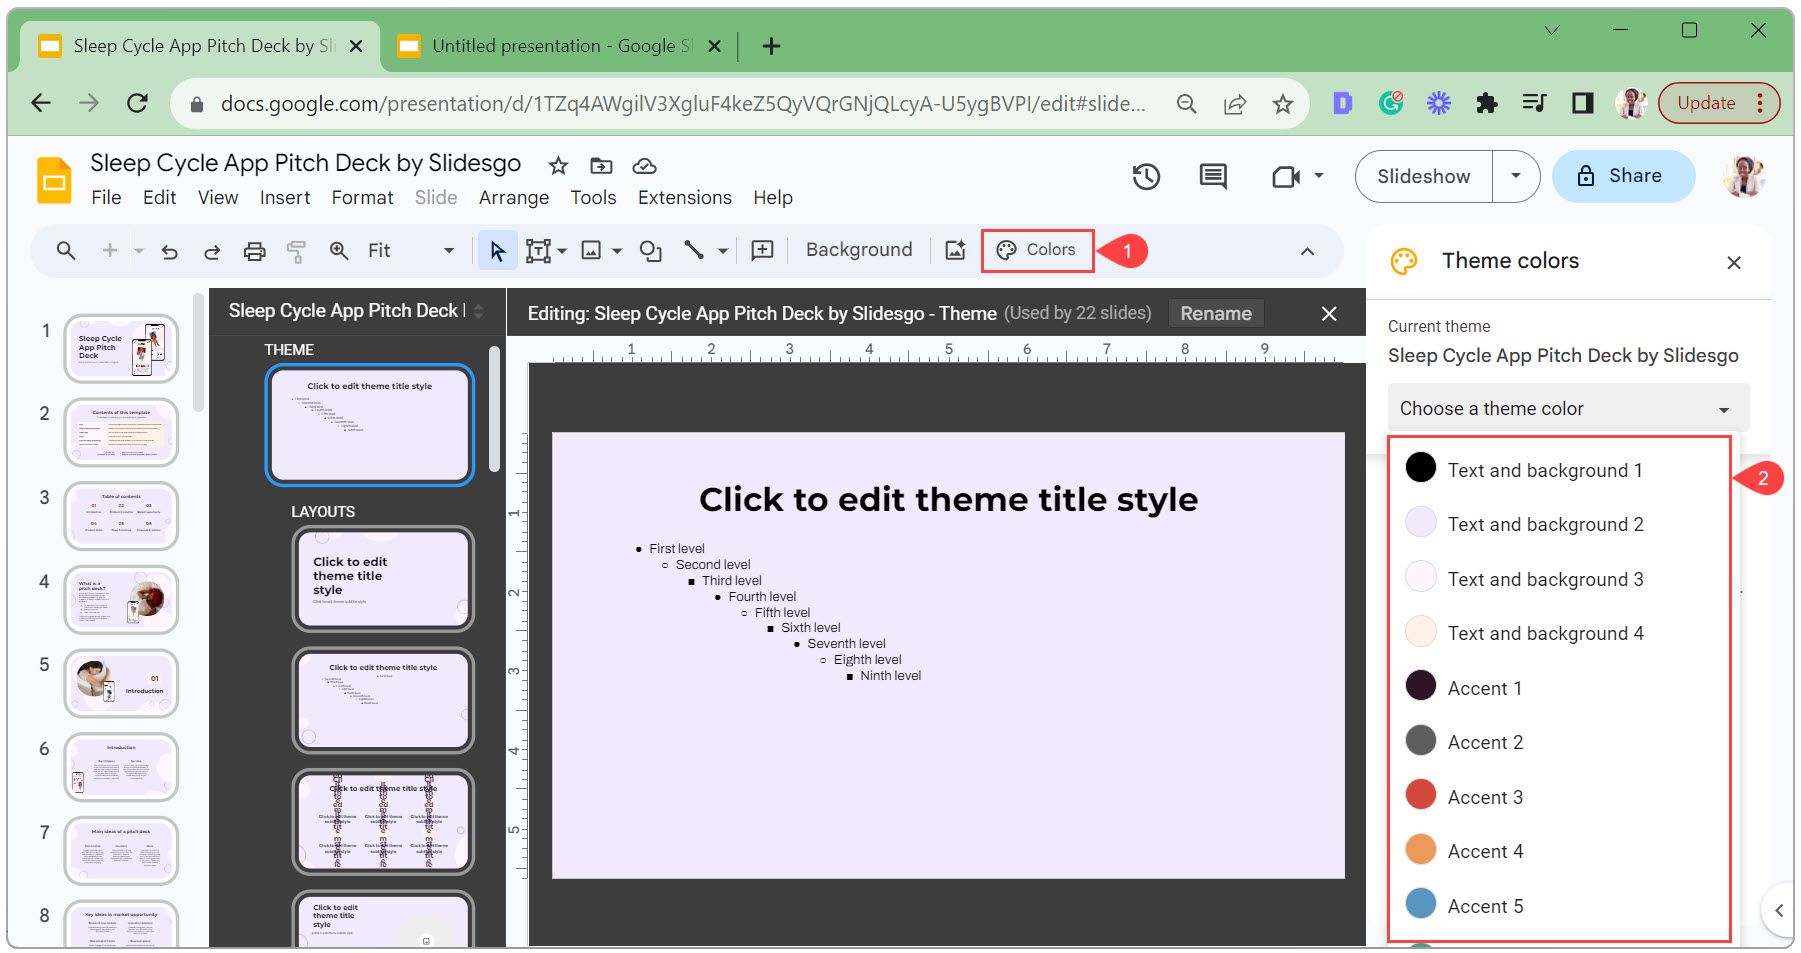Select the Shape tool icon
1801x953 pixels.
point(650,251)
